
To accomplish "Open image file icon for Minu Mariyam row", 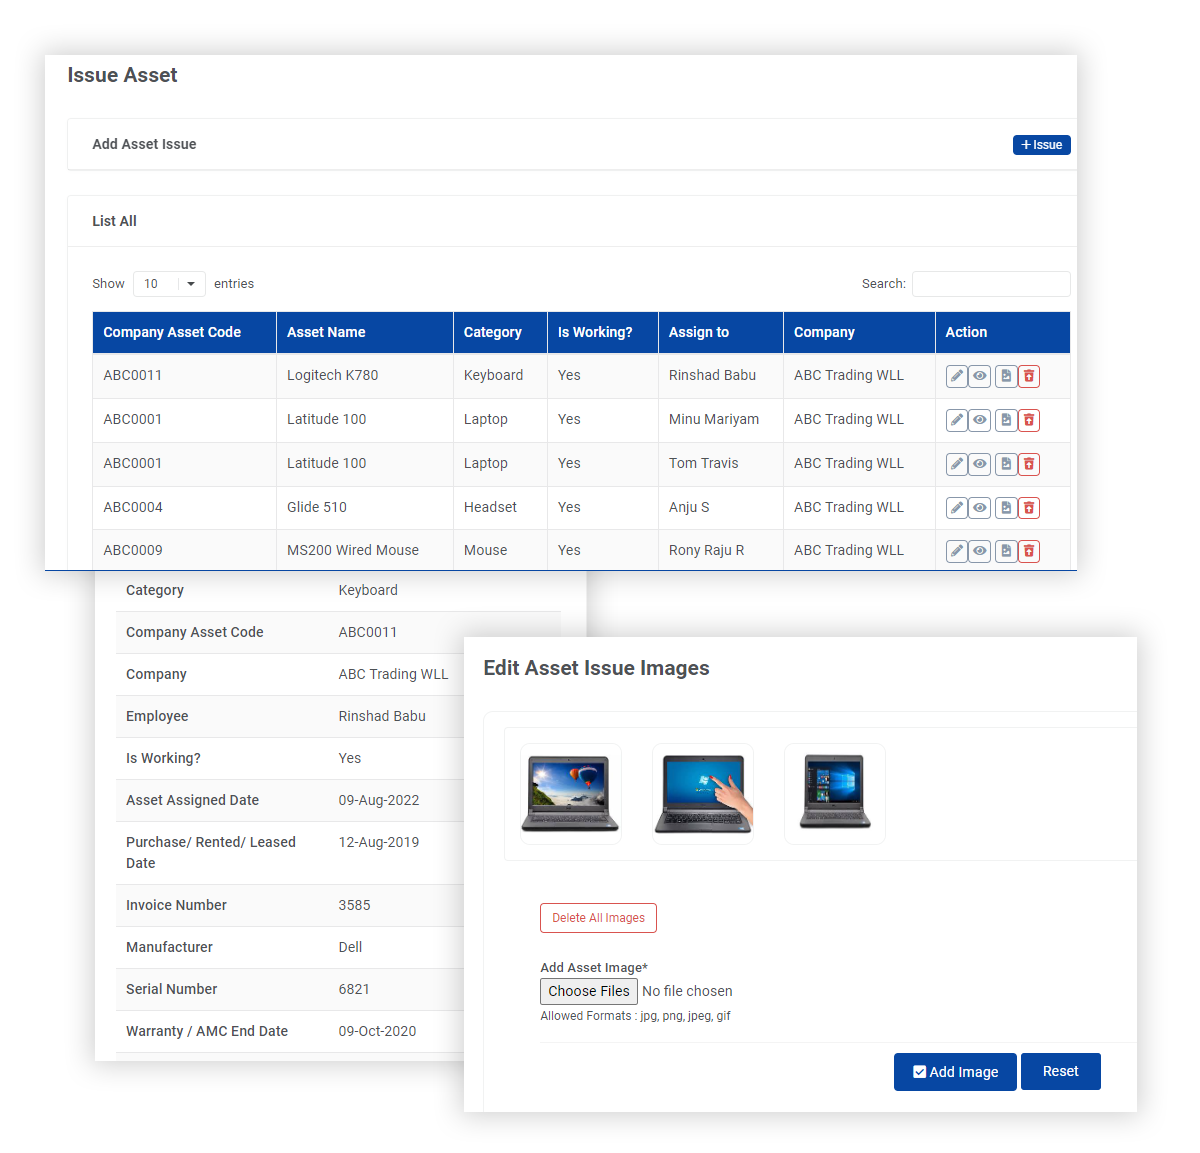I will pyautogui.click(x=1005, y=420).
